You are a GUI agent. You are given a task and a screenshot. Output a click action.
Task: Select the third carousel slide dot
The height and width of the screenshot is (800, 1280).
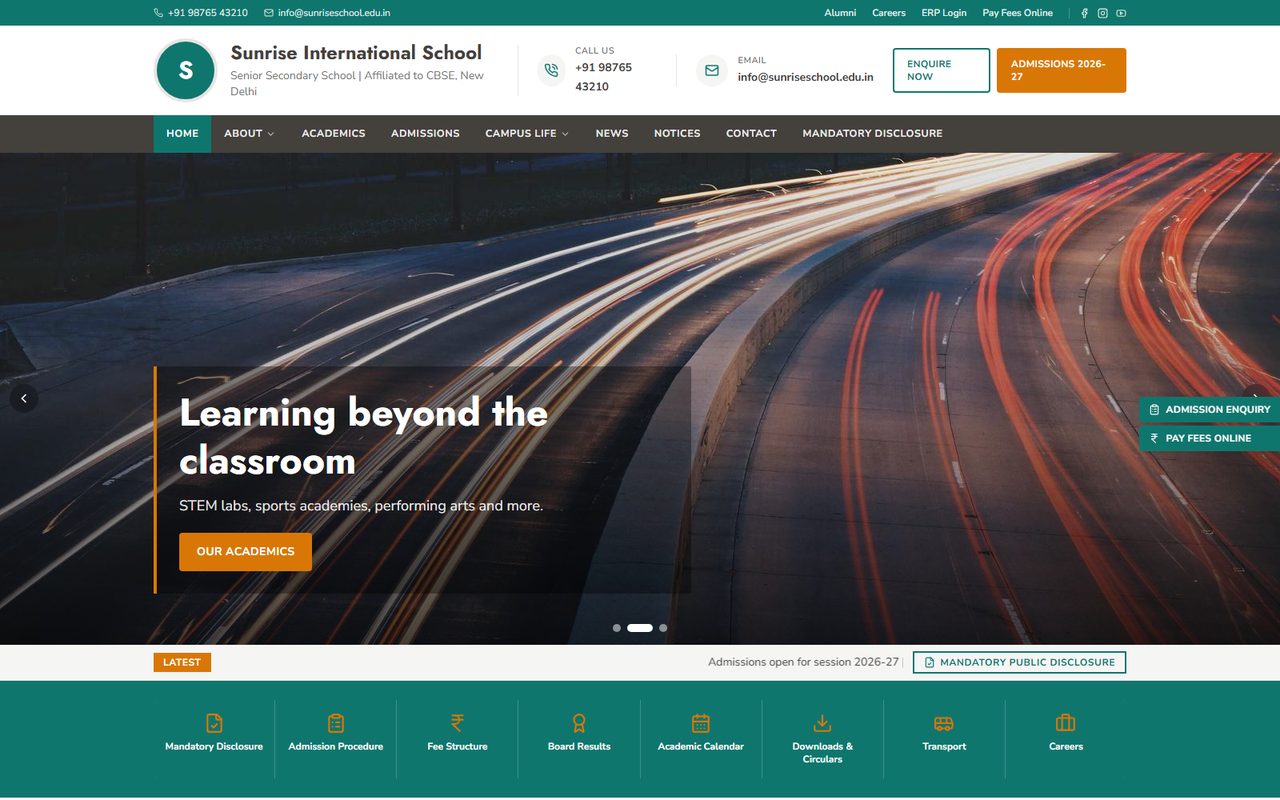click(663, 628)
